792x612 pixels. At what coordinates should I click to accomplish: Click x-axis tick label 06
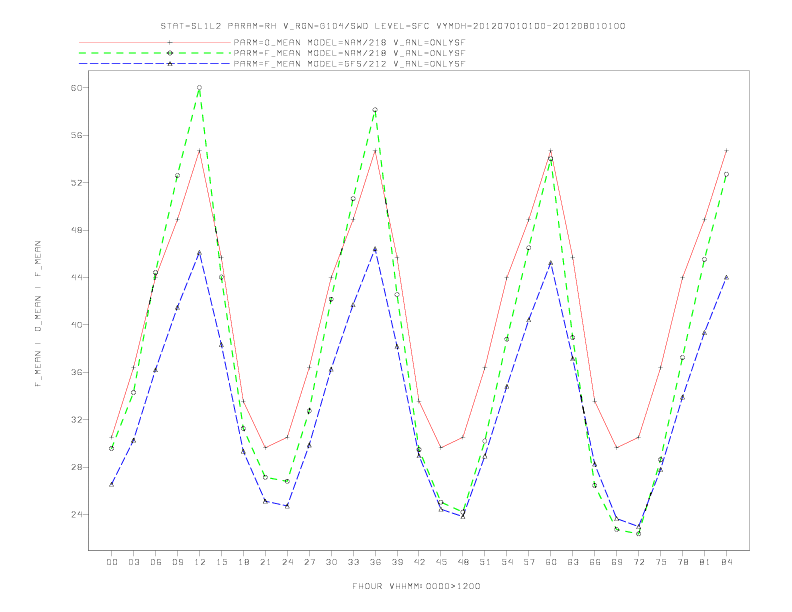(x=156, y=562)
